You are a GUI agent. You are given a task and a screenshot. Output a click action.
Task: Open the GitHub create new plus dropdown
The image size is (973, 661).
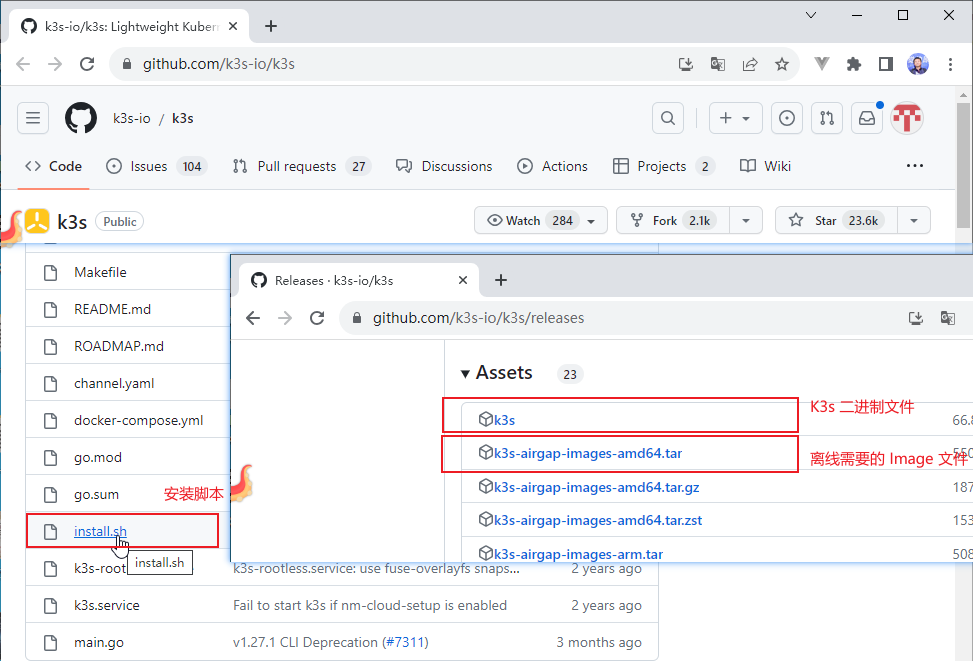point(735,118)
